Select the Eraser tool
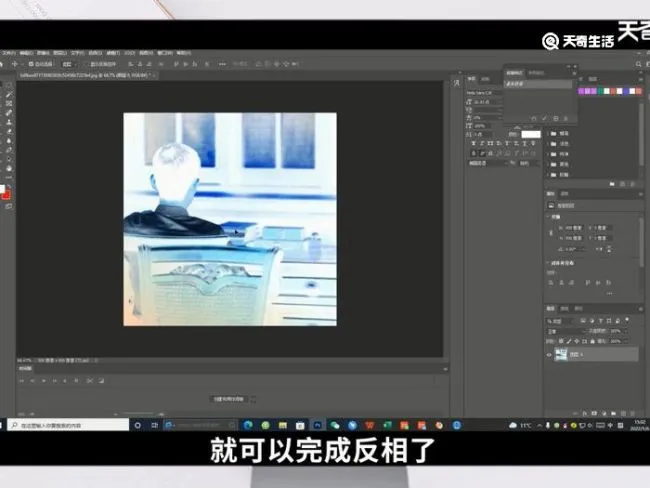The image size is (650, 488). pyautogui.click(x=9, y=131)
